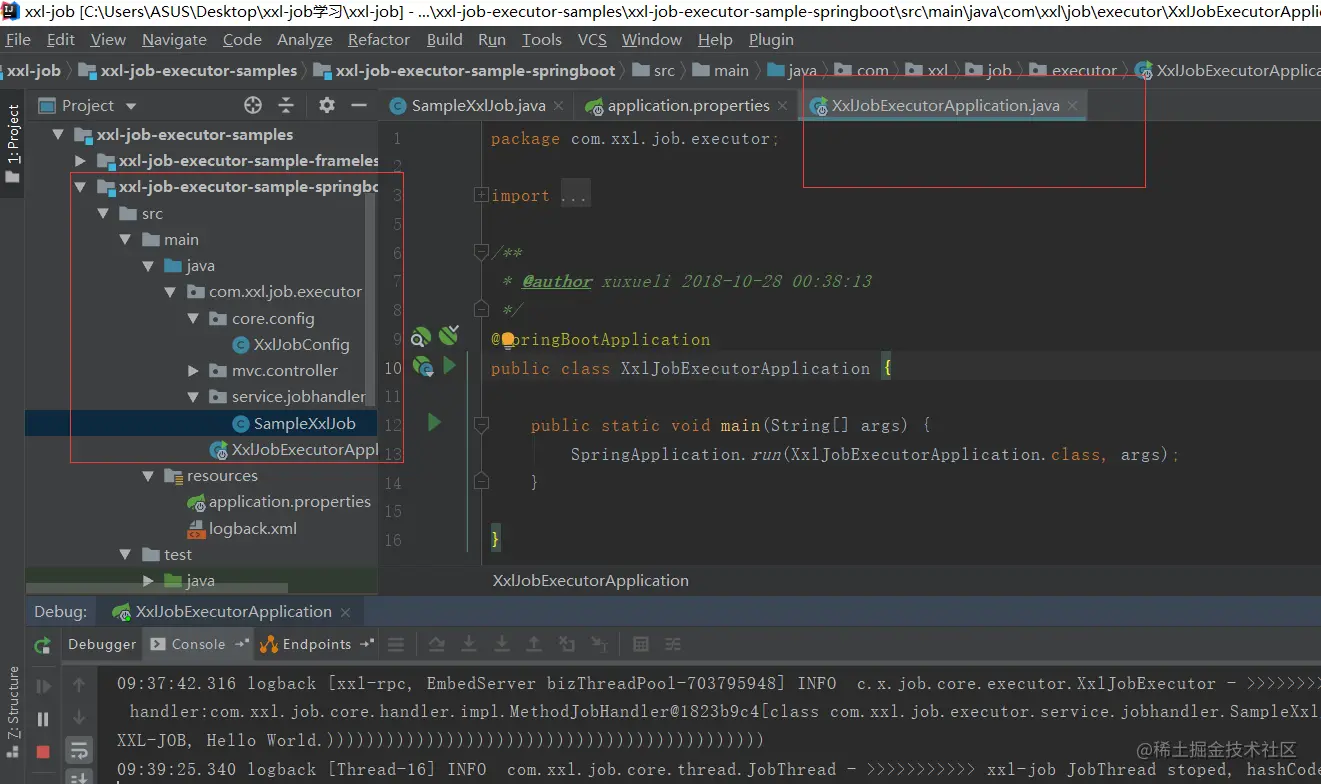Collapse all via Project panel icon

click(286, 106)
